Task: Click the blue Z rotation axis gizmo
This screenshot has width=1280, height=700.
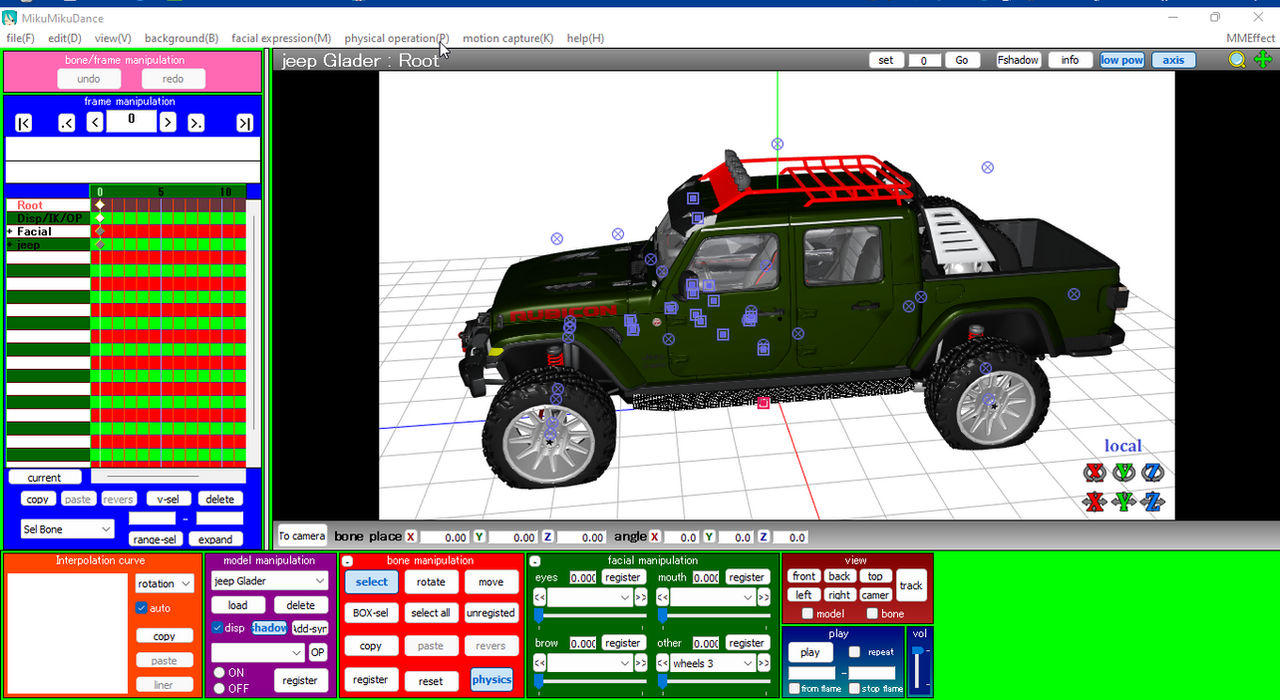Action: point(1153,472)
